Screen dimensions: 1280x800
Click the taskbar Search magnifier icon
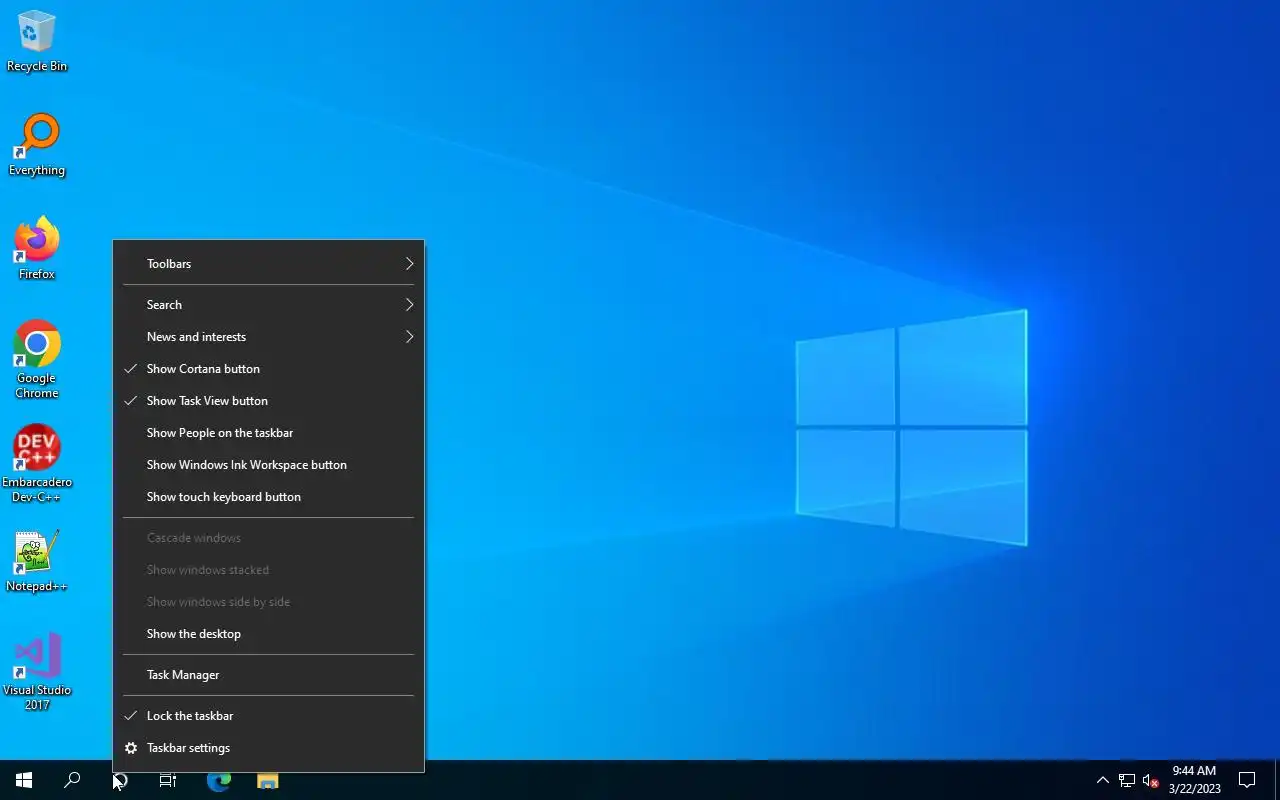pyautogui.click(x=72, y=780)
